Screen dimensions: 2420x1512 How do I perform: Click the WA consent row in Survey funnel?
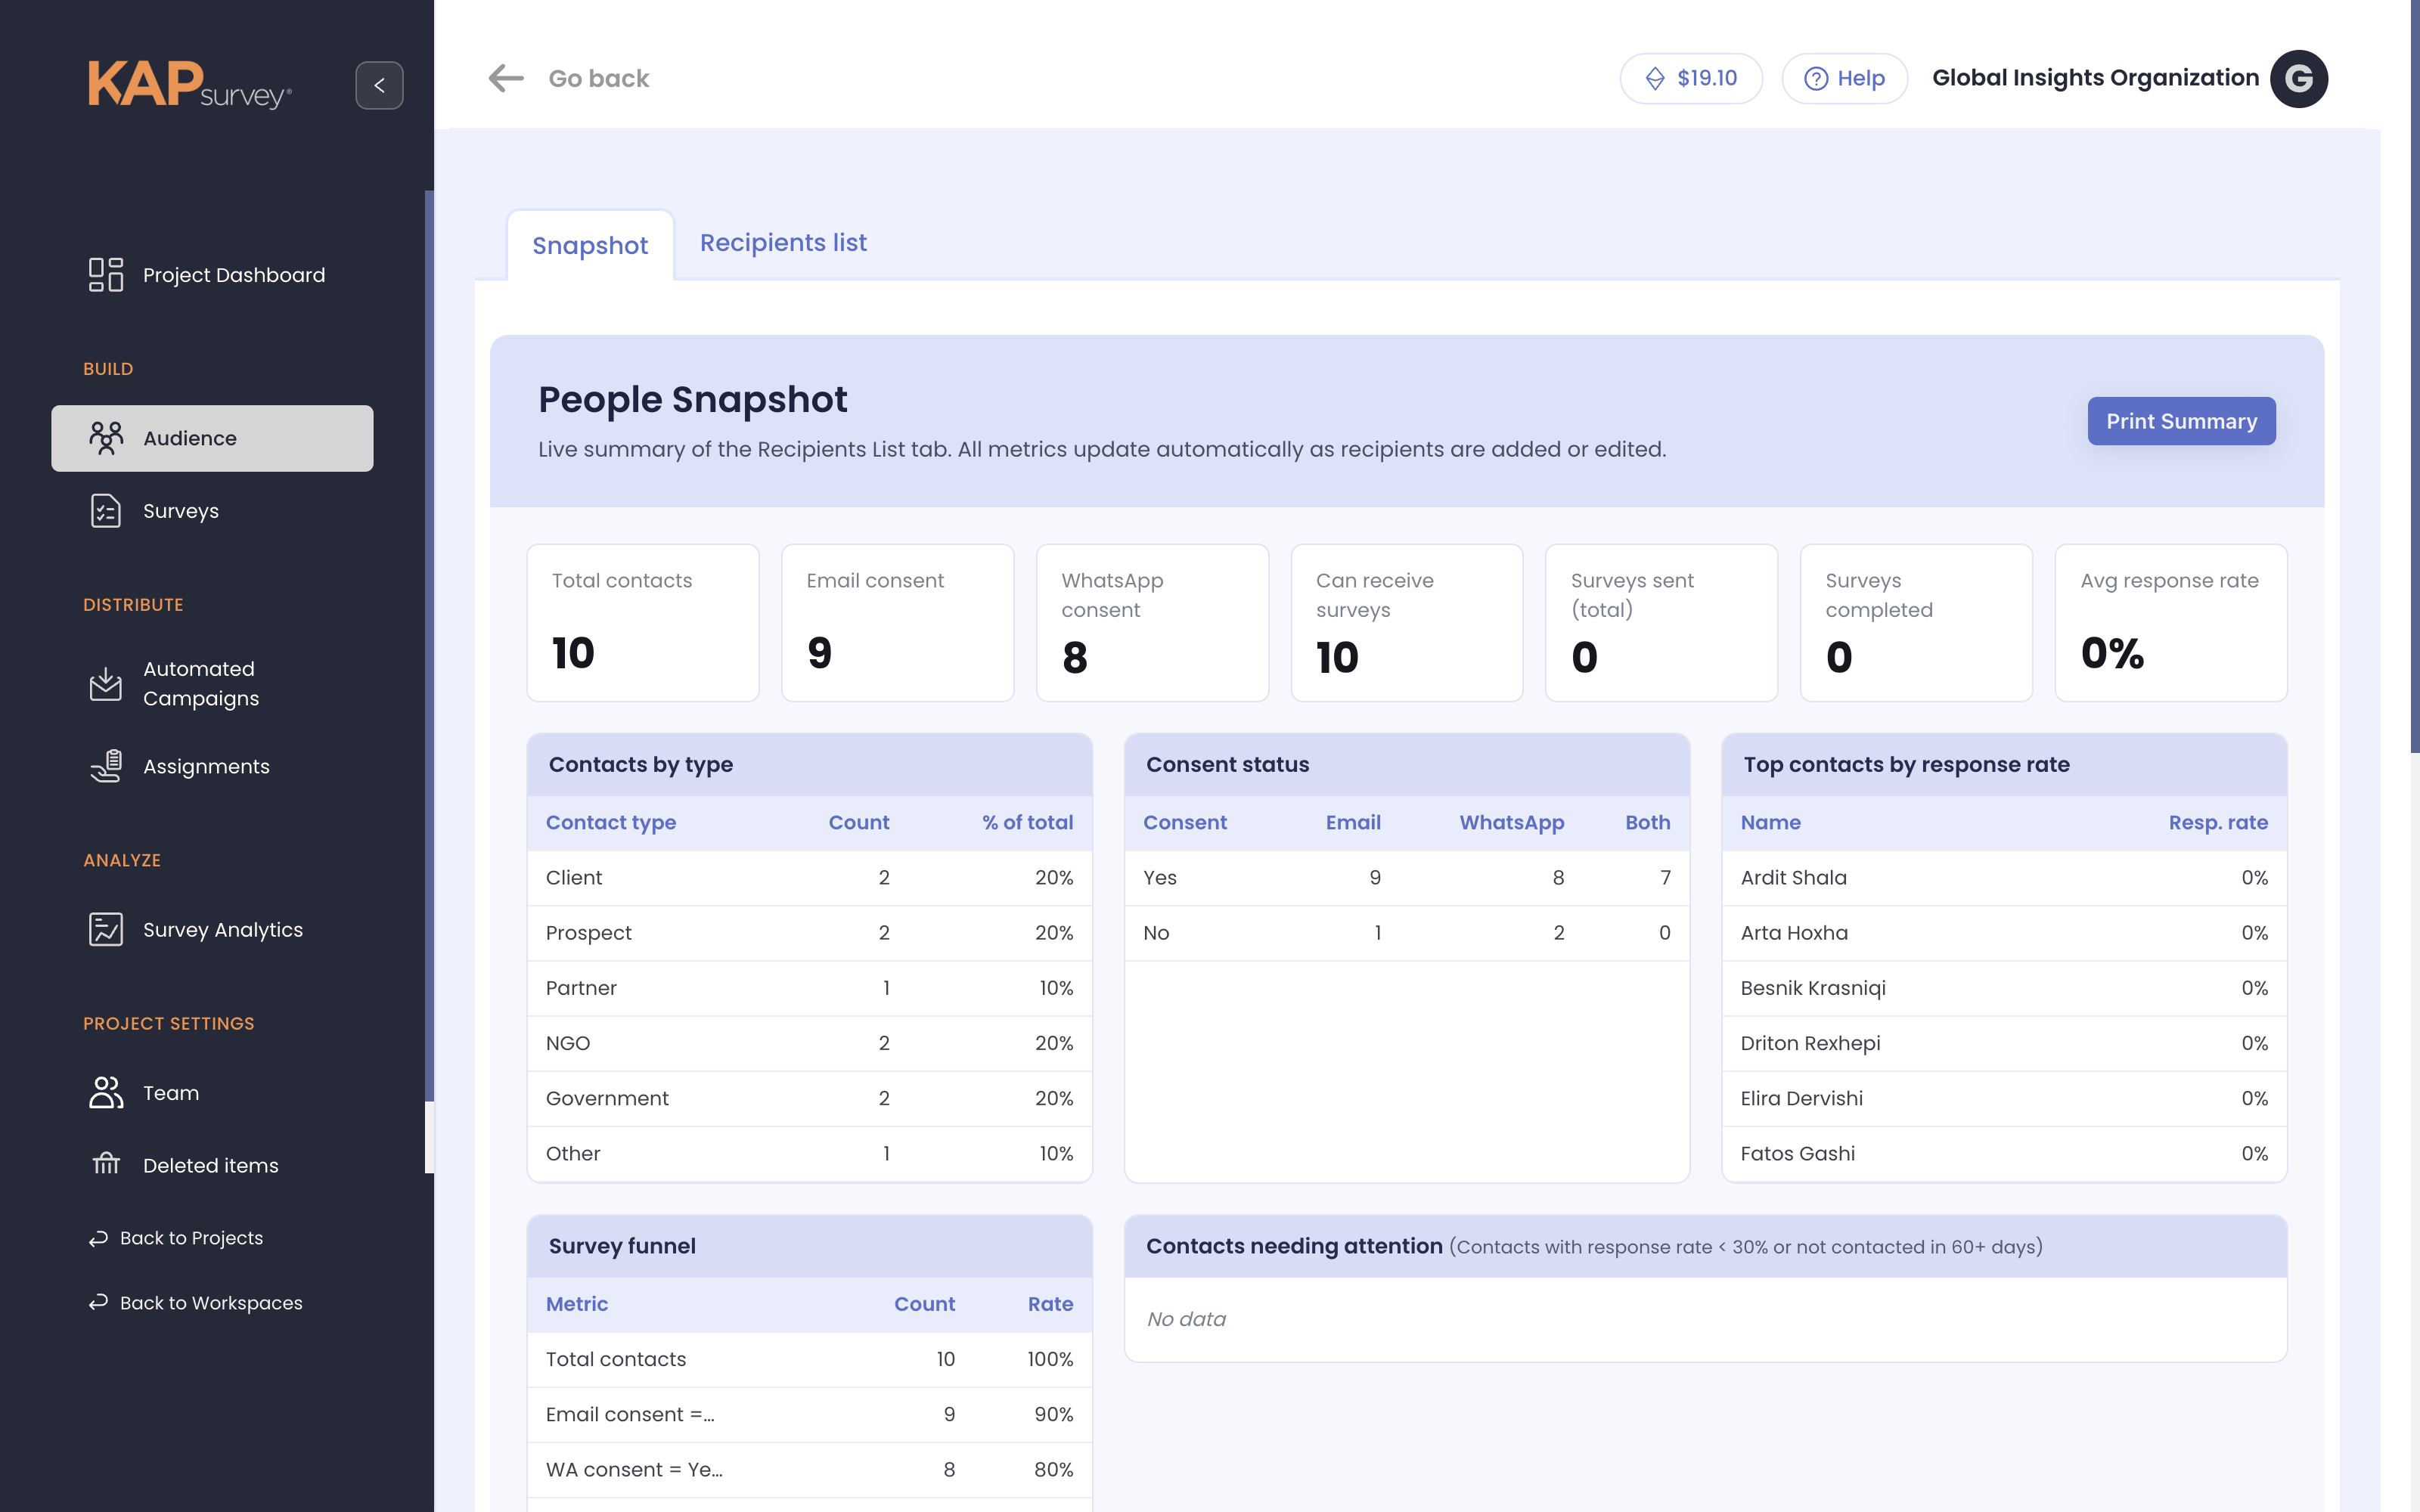pyautogui.click(x=809, y=1469)
